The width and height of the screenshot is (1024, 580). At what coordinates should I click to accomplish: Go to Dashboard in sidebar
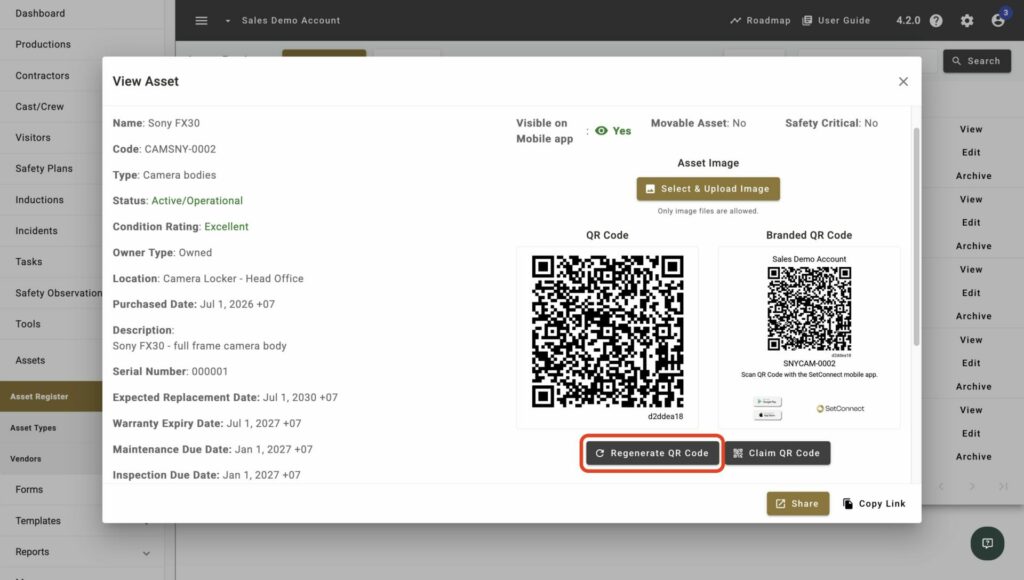pos(40,13)
